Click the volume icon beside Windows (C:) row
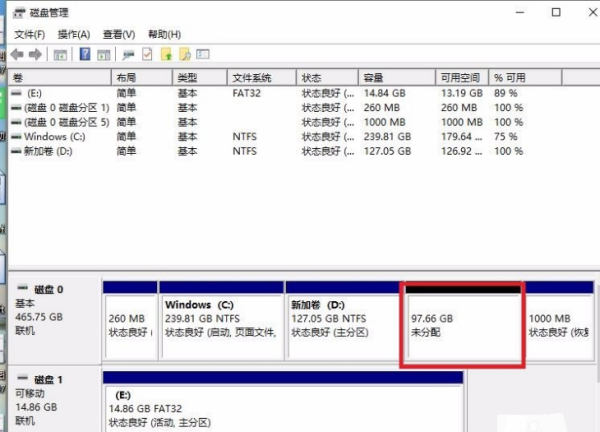 16,137
